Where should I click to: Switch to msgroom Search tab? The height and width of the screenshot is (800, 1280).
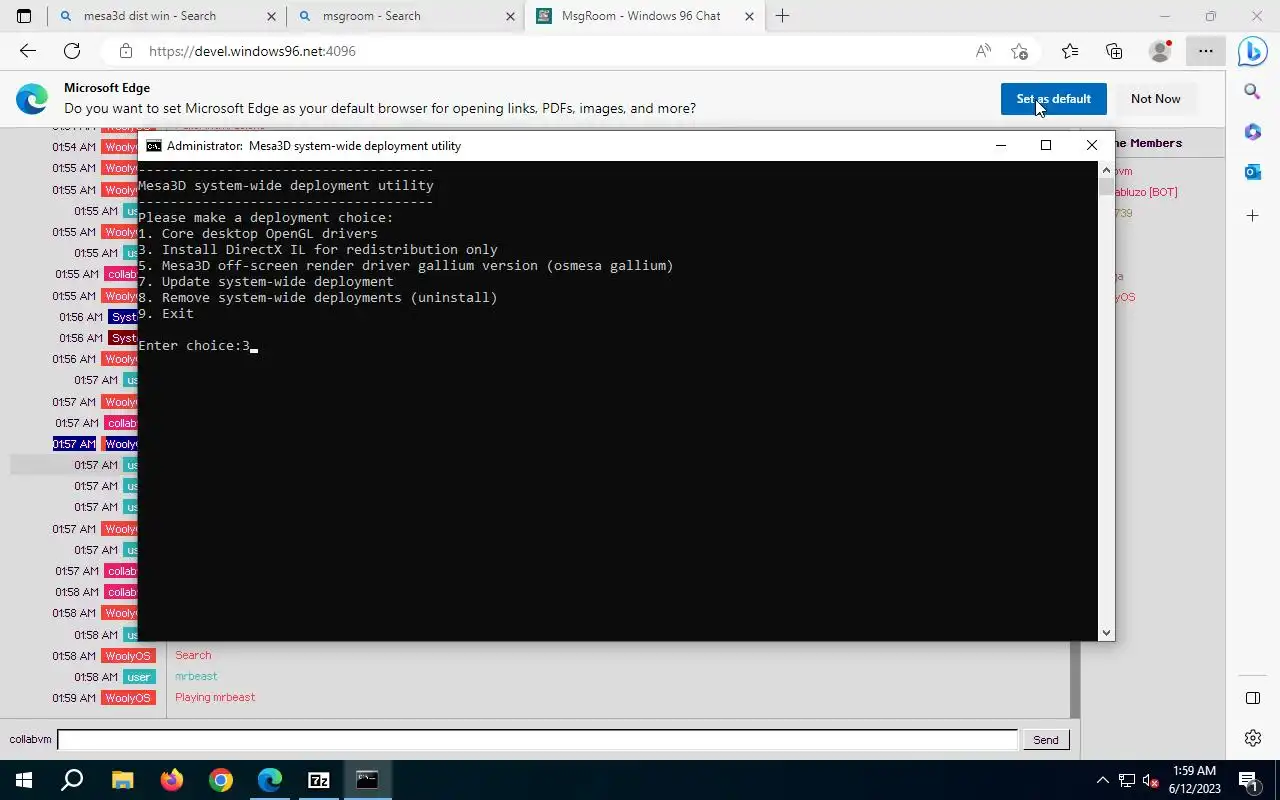click(405, 16)
